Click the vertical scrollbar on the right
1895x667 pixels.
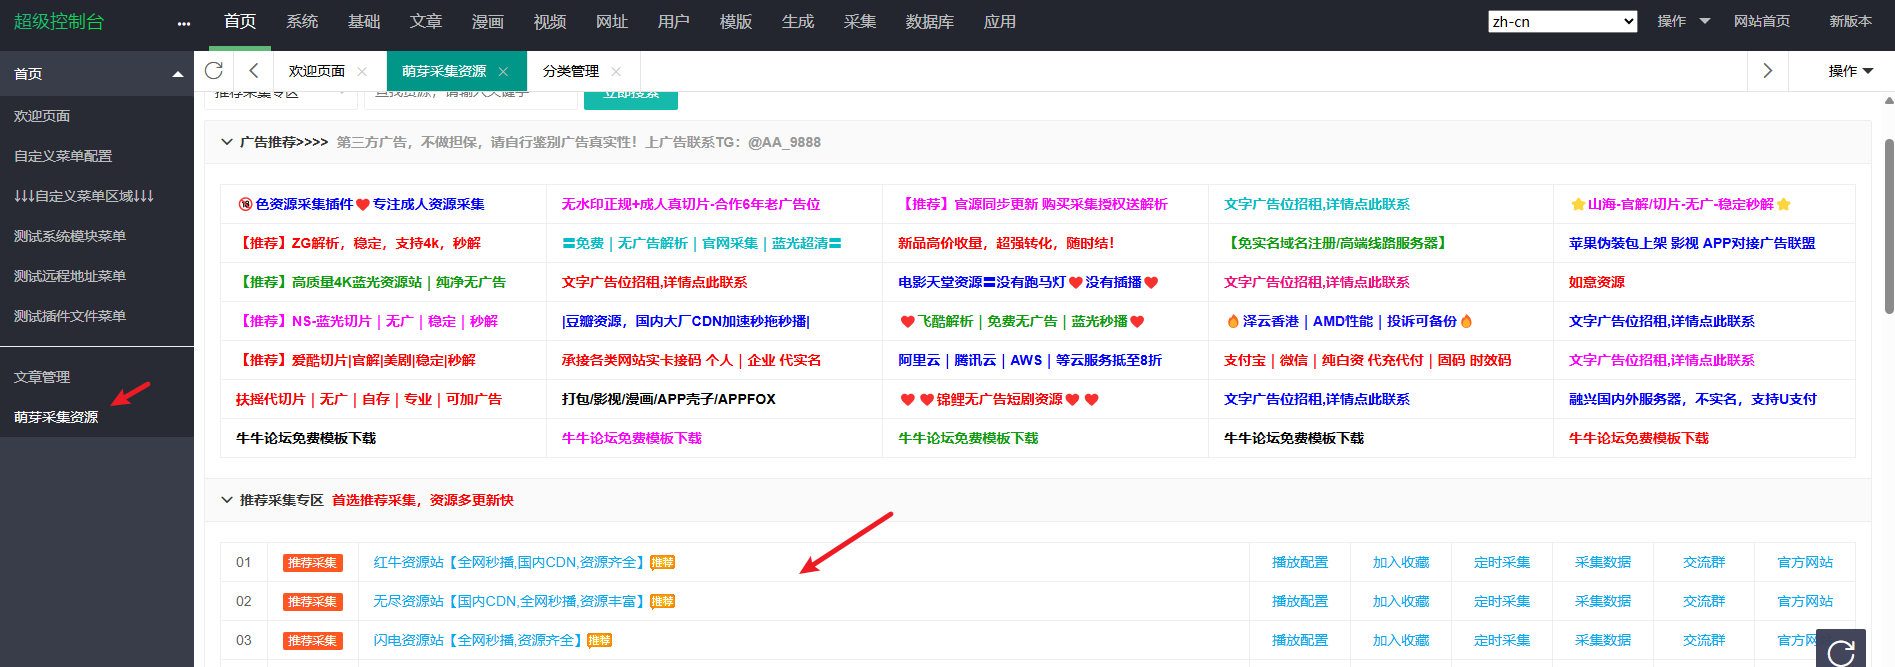pyautogui.click(x=1888, y=230)
